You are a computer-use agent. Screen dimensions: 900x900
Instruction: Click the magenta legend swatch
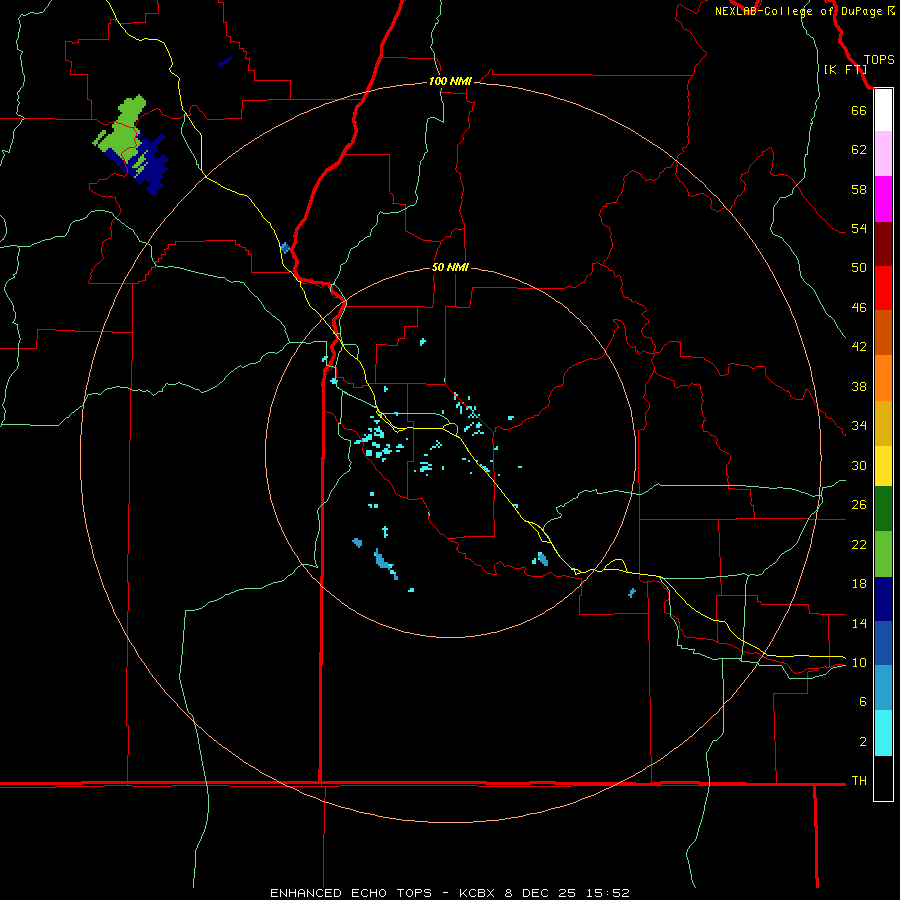coord(883,199)
